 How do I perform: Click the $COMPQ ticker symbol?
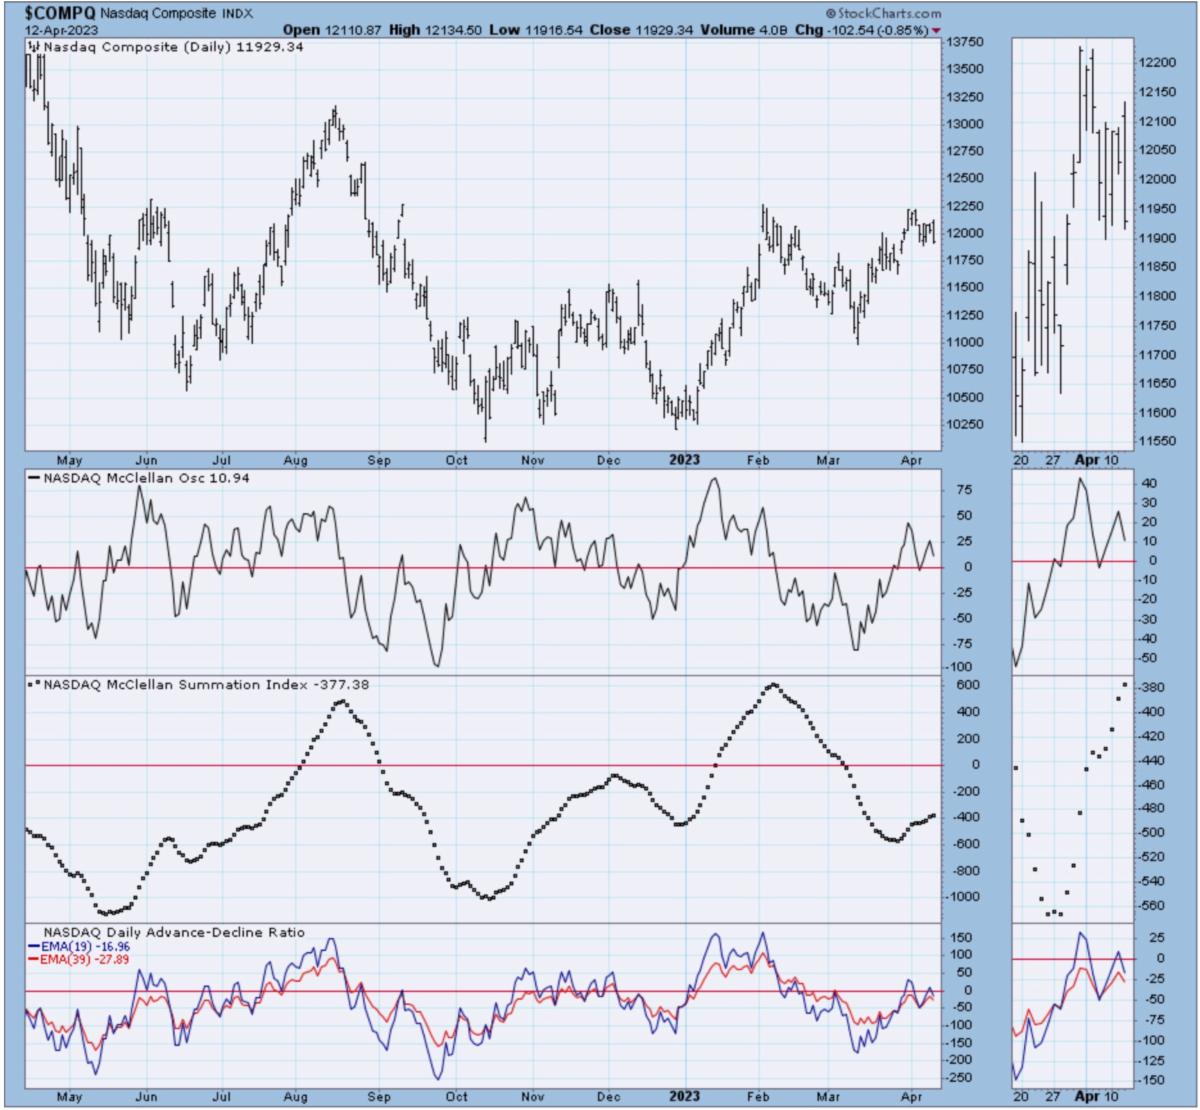[x=60, y=14]
